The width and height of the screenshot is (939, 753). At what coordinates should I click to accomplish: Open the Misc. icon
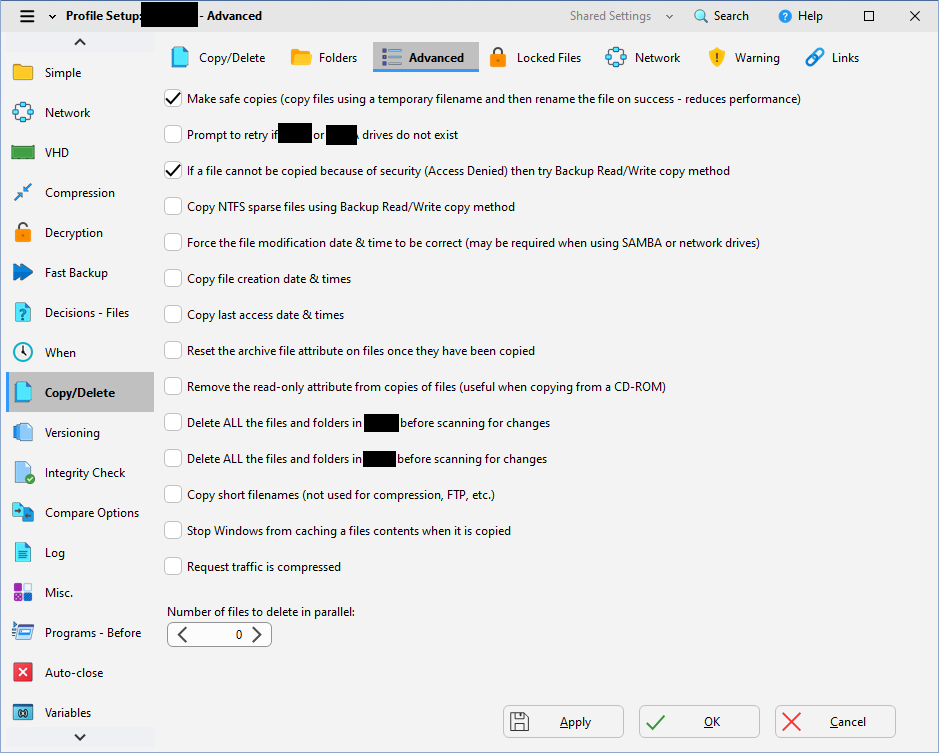[23, 592]
